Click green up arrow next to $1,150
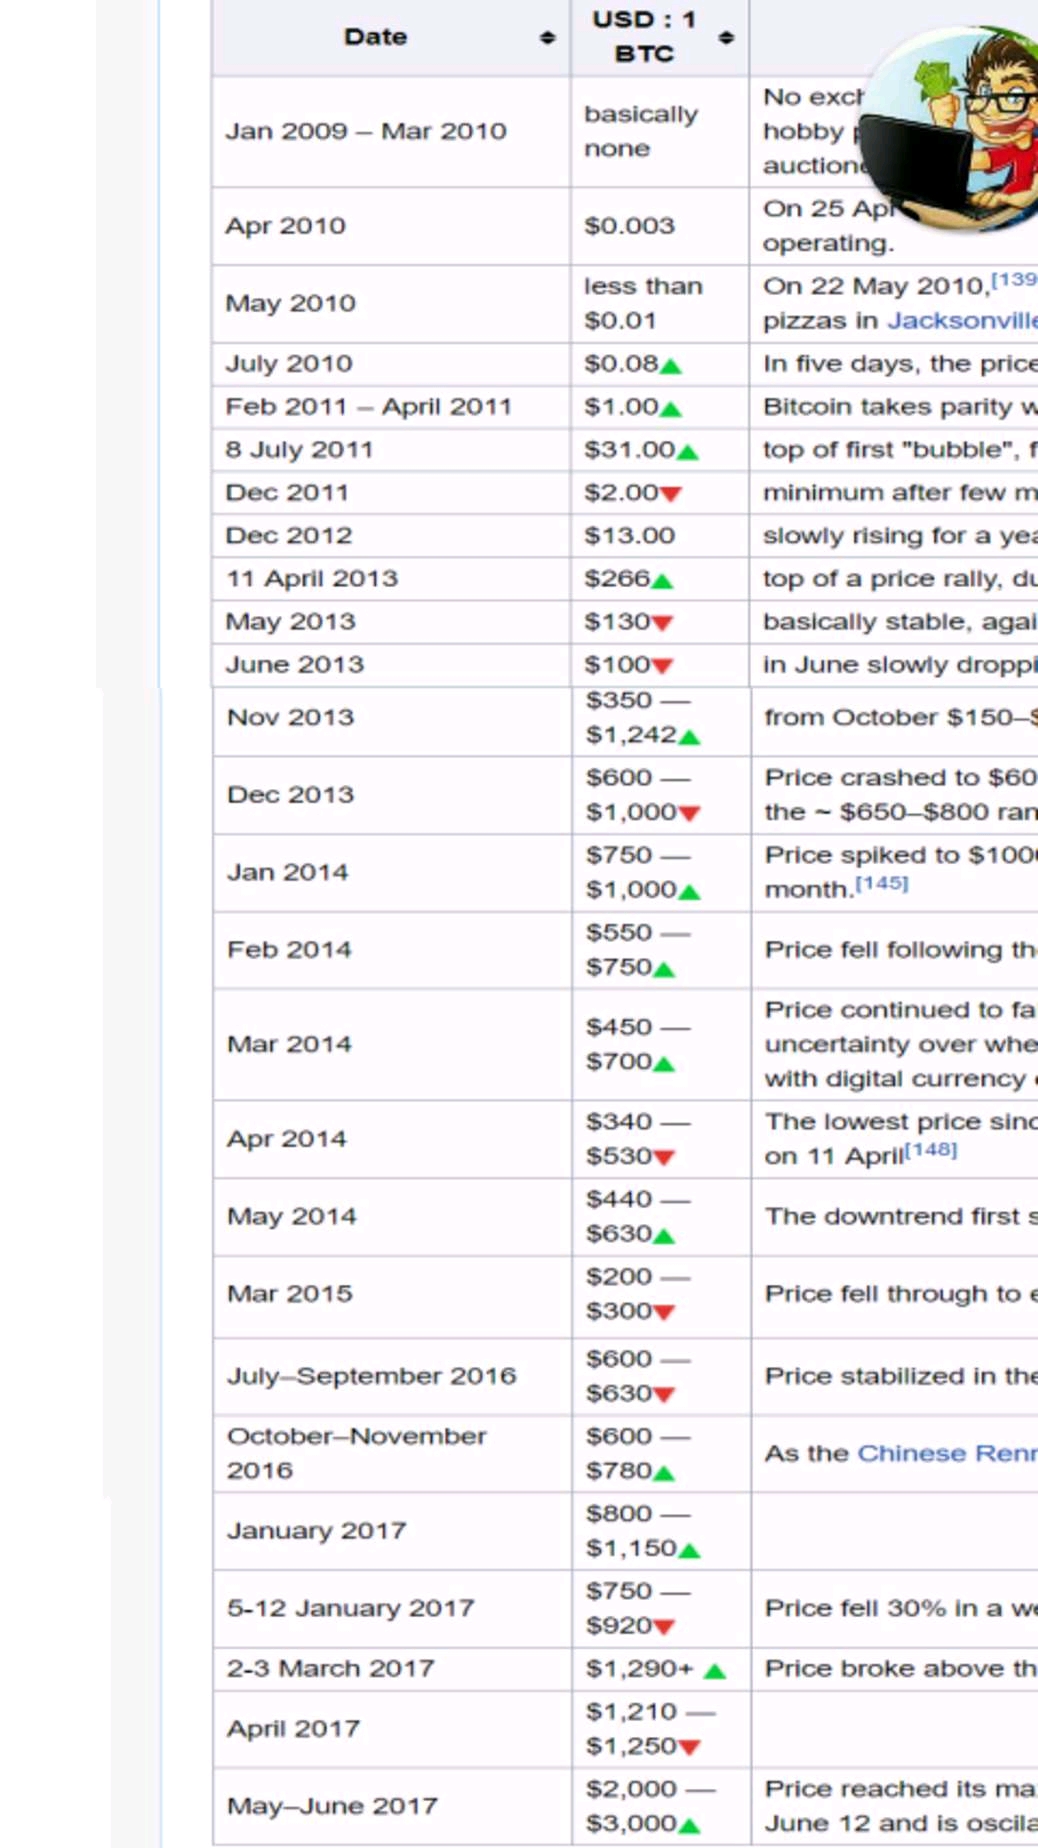This screenshot has width=1038, height=1848. [689, 1551]
